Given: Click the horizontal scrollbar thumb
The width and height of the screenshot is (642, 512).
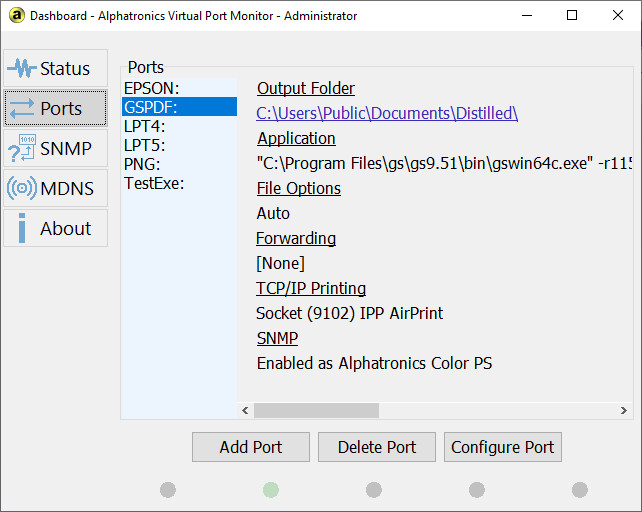Looking at the screenshot, I should coord(316,410).
